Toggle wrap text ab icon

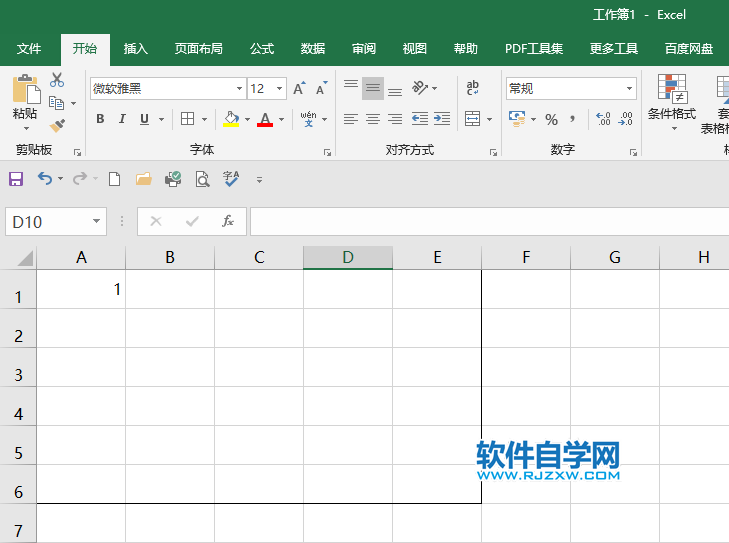coord(472,87)
